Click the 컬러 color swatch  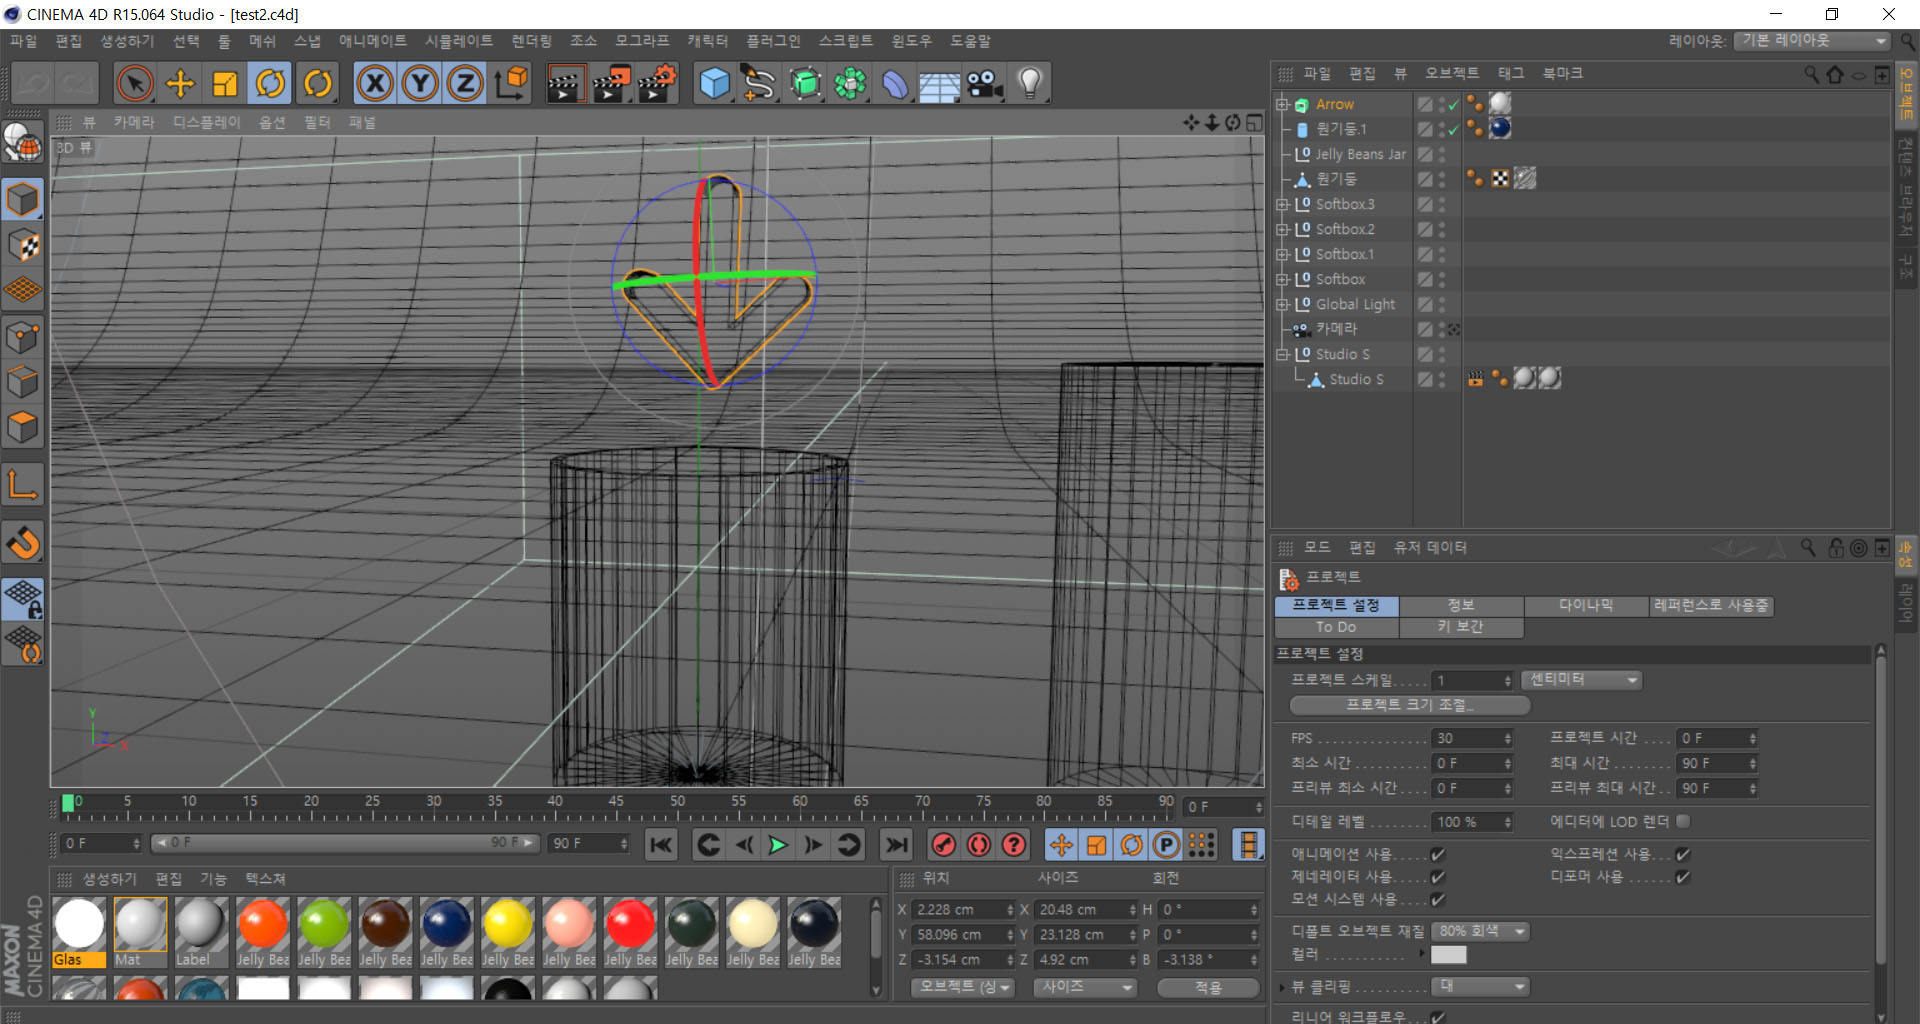point(1448,955)
